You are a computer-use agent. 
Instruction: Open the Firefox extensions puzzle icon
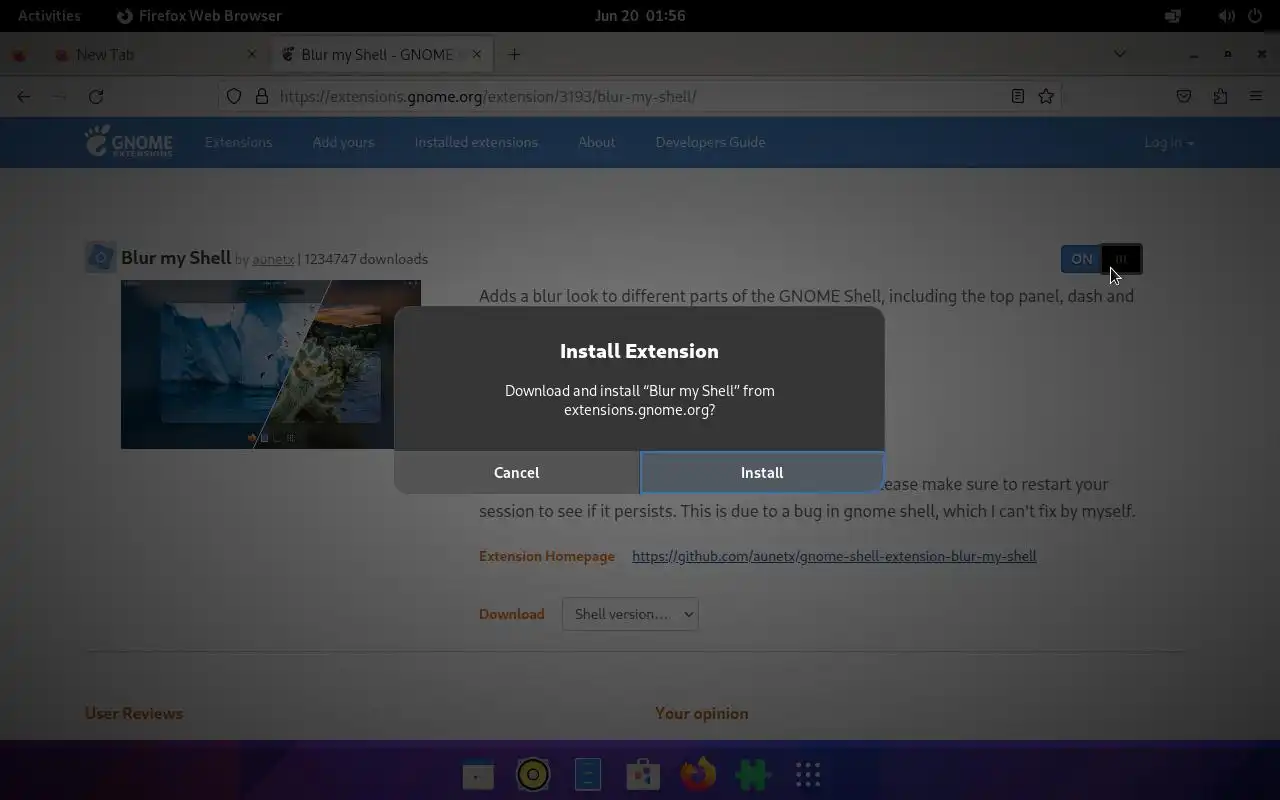click(1220, 96)
